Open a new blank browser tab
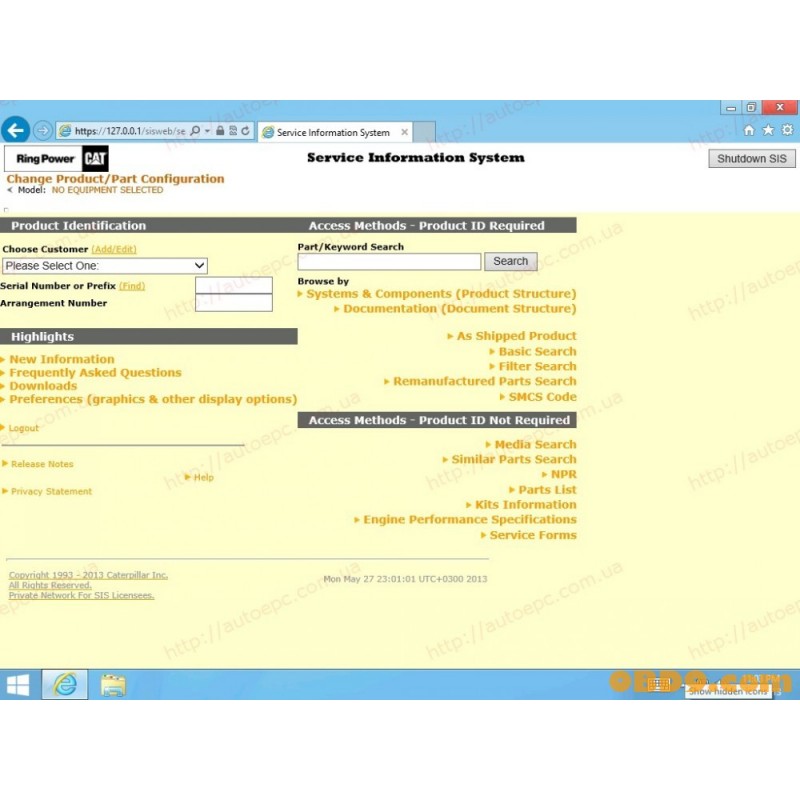This screenshot has height=800, width=800. [x=424, y=132]
